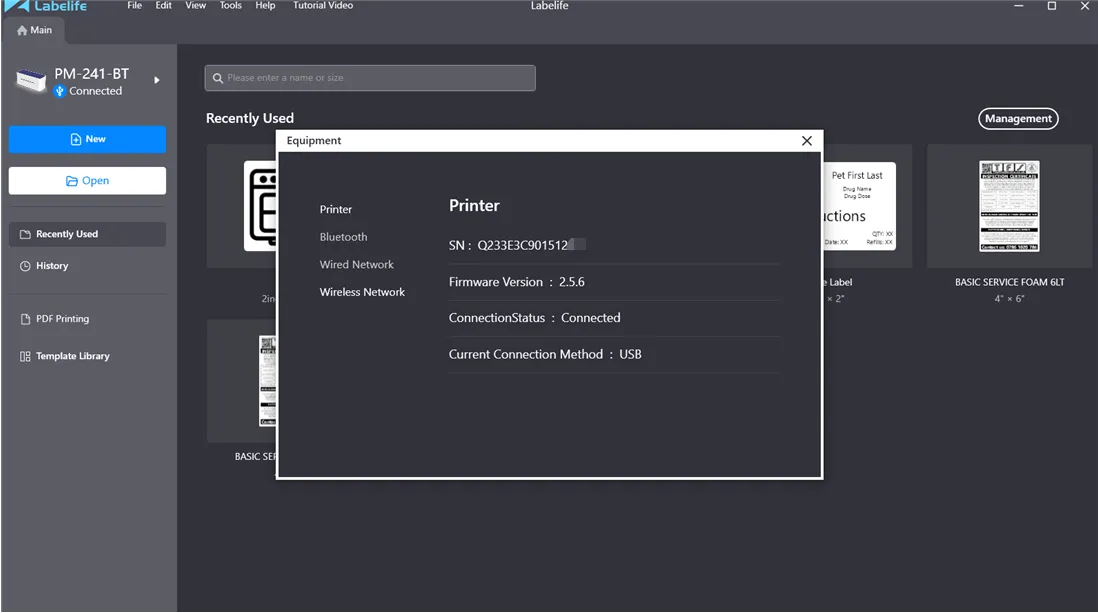Click the History clock icon
The width and height of the screenshot is (1098, 613).
pos(25,266)
